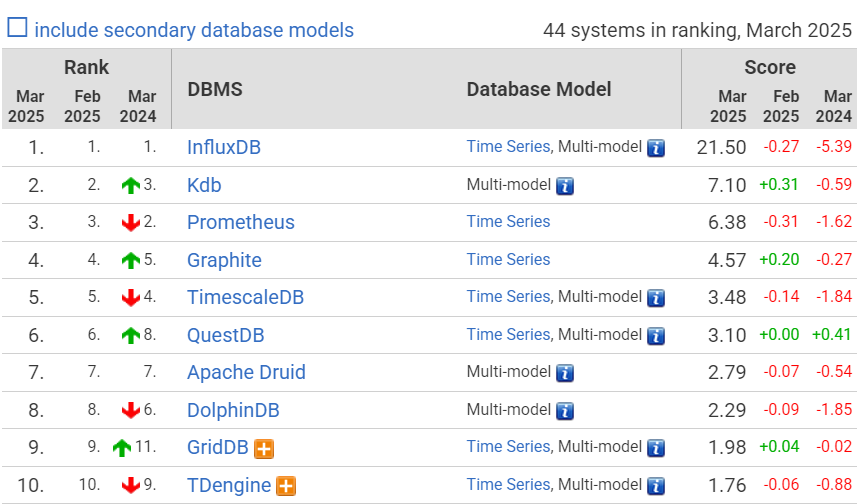Click Kdb score value 7.10
Screen dimensions: 857x504
pos(726,185)
